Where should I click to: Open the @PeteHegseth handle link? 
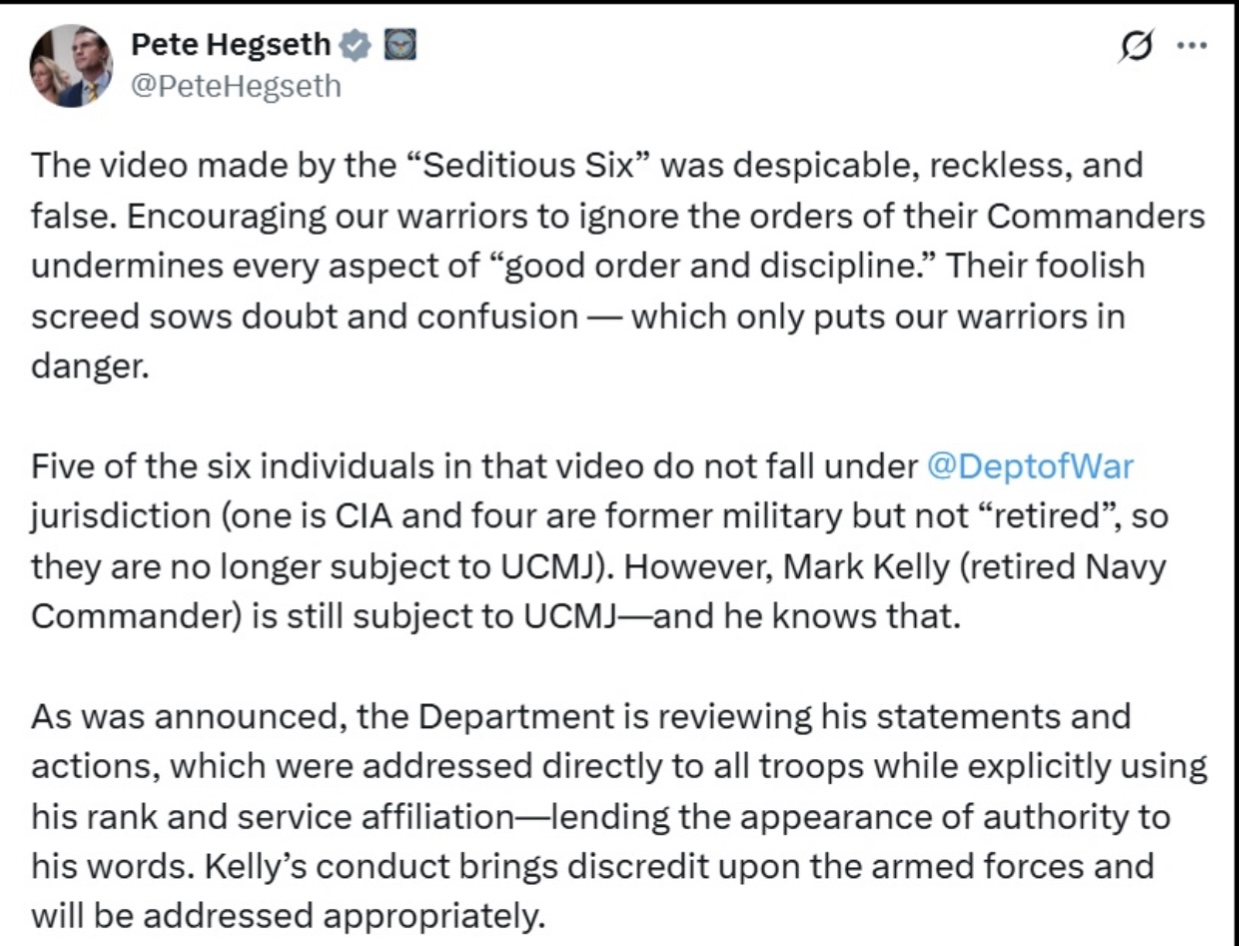tap(236, 86)
